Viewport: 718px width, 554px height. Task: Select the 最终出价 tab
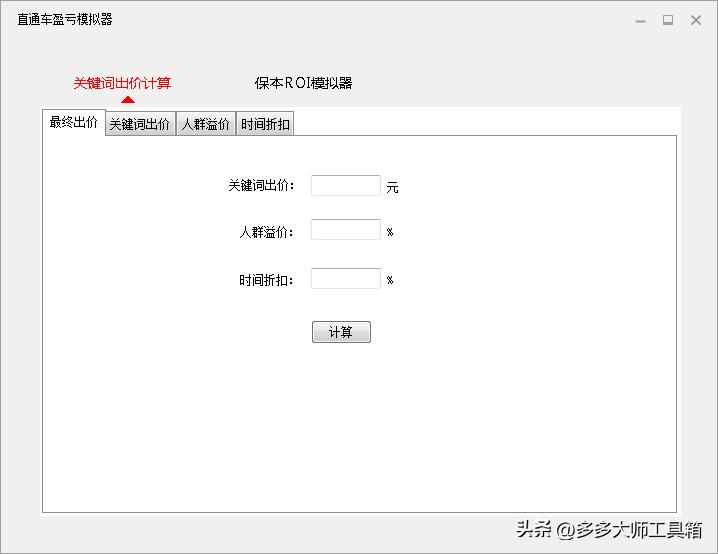click(74, 122)
